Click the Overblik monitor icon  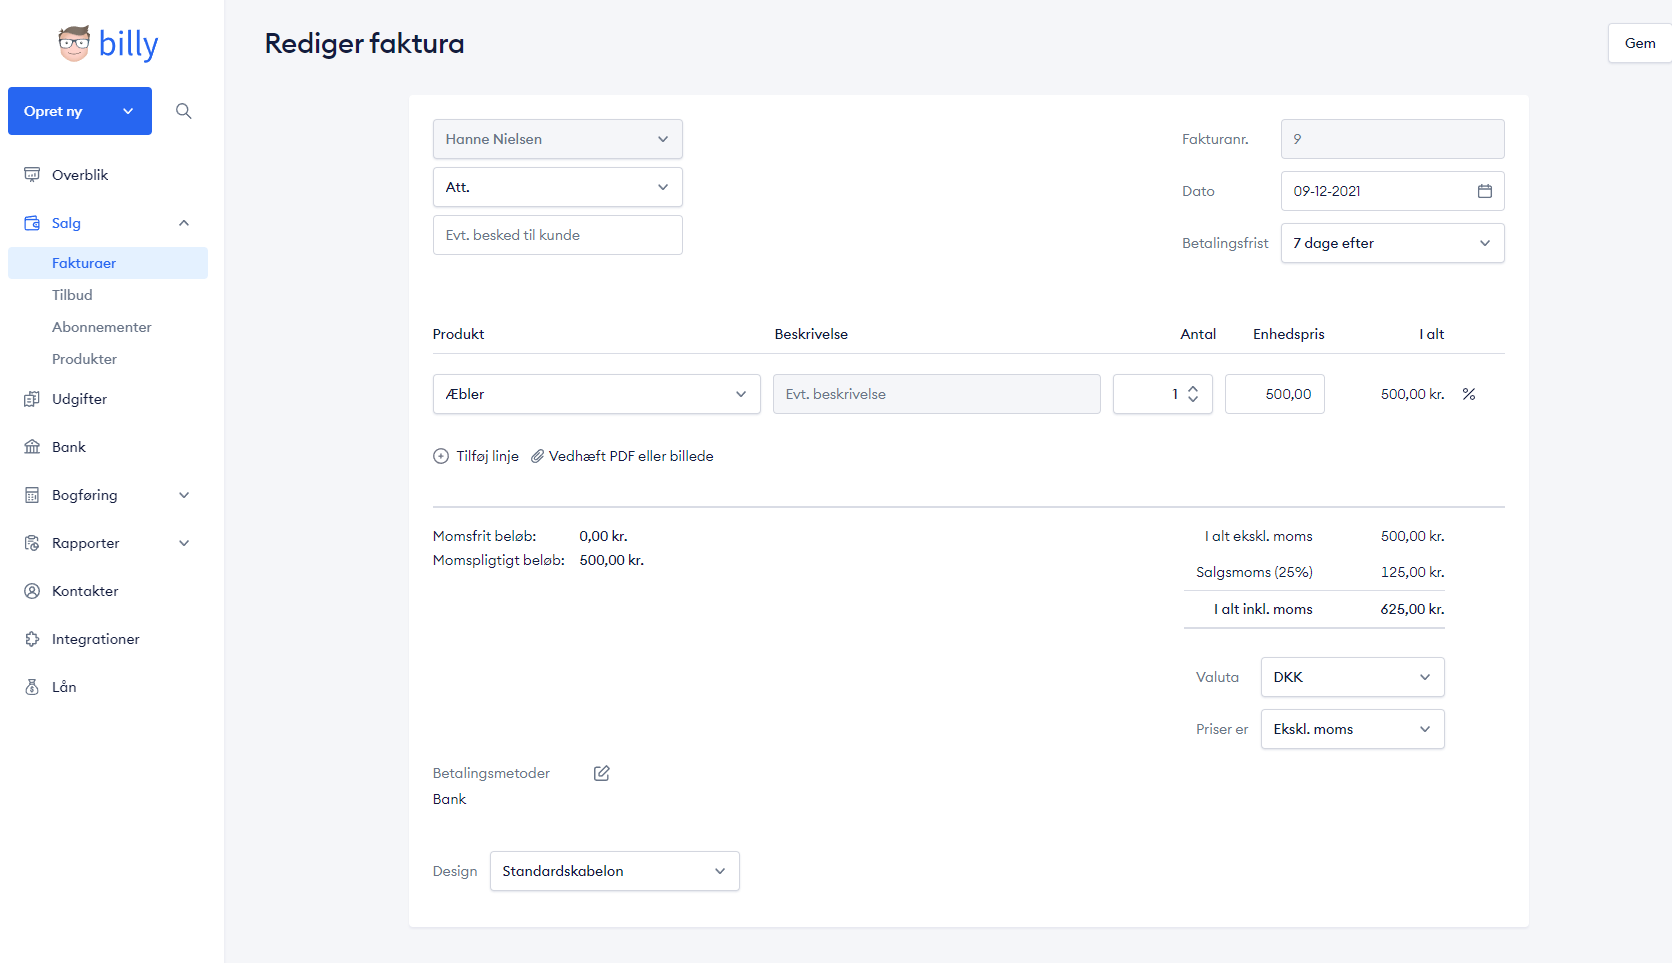[32, 175]
